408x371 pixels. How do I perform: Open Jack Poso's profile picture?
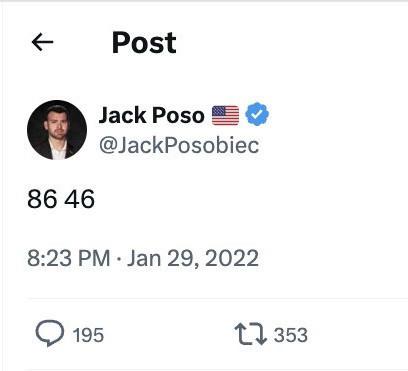click(x=57, y=130)
